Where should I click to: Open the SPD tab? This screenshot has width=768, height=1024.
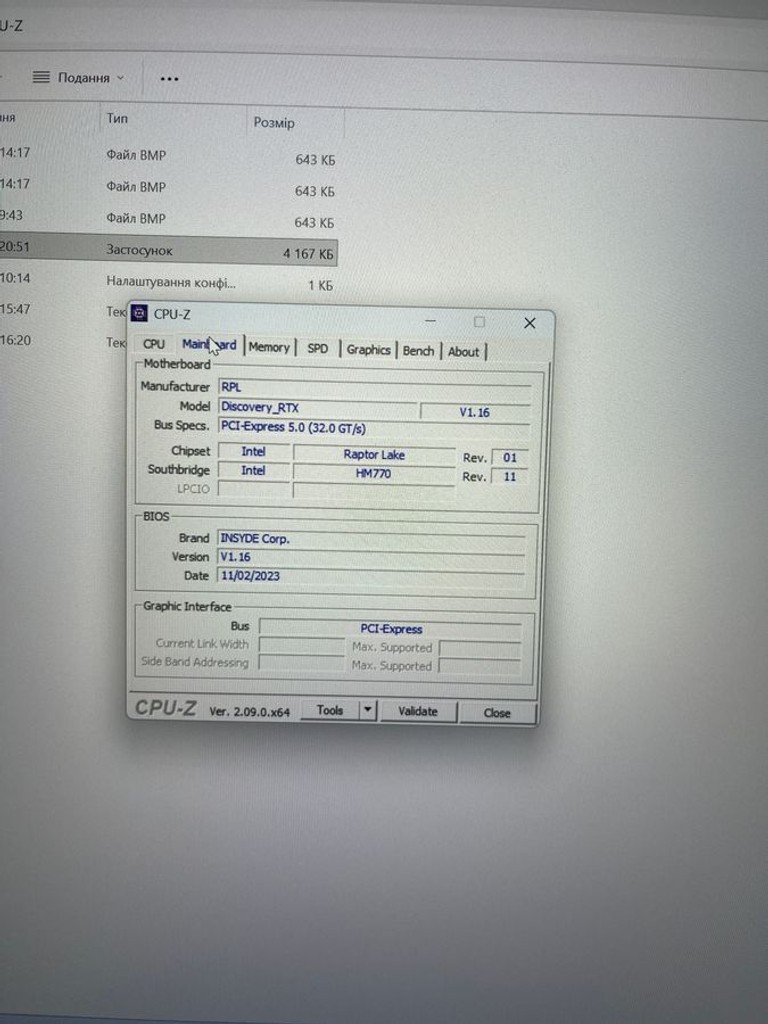(317, 348)
